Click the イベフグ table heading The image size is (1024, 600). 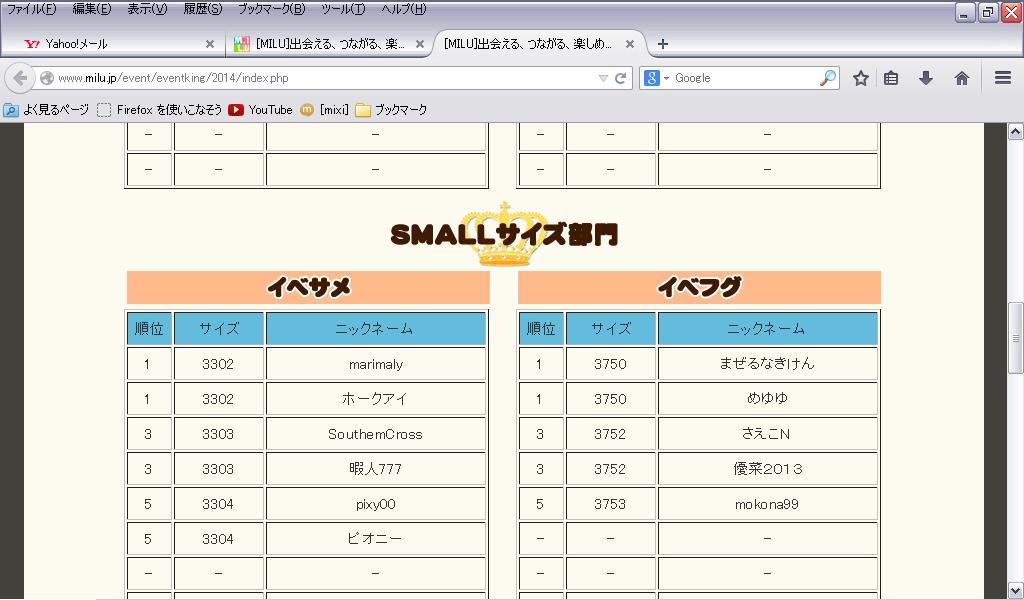tap(699, 287)
